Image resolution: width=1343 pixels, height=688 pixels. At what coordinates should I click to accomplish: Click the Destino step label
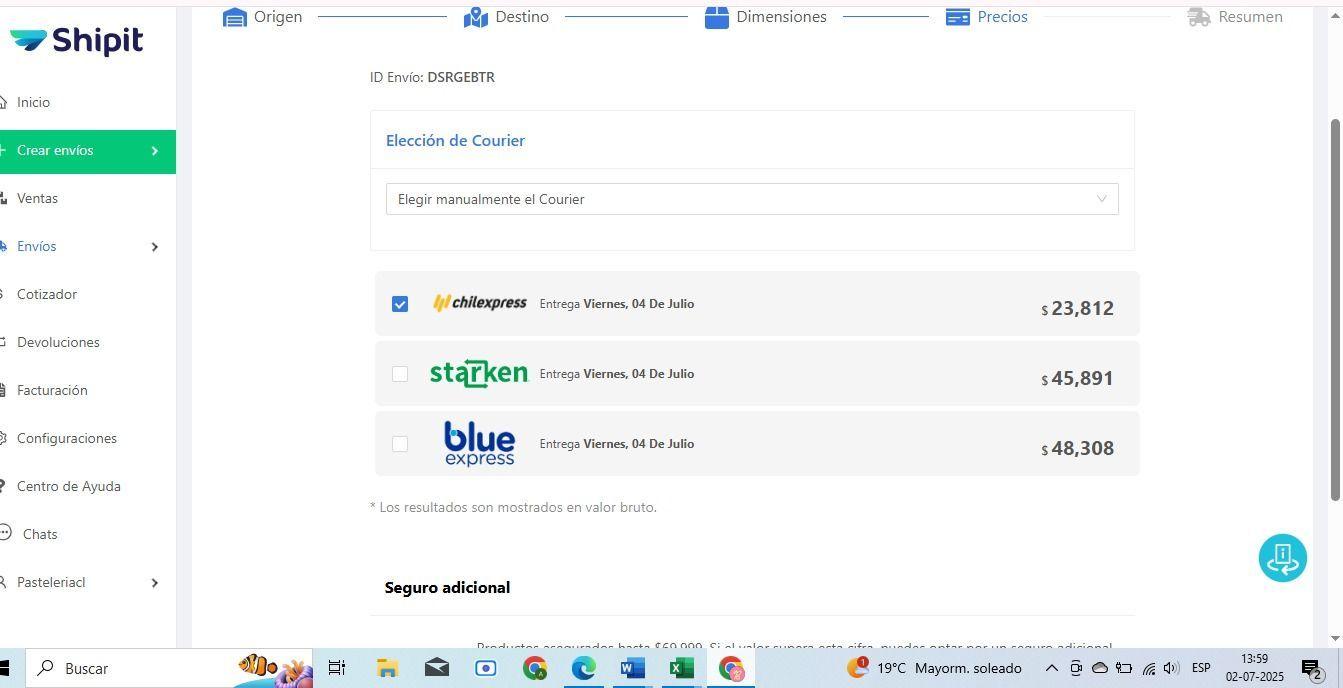pos(522,17)
